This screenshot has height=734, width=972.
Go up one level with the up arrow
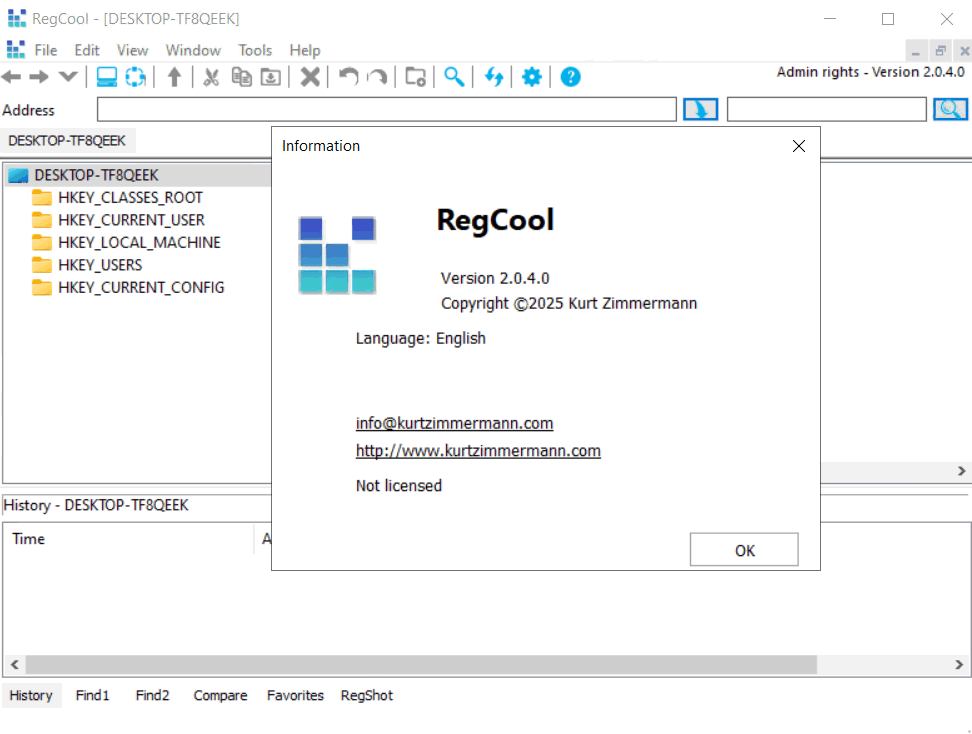[175, 77]
